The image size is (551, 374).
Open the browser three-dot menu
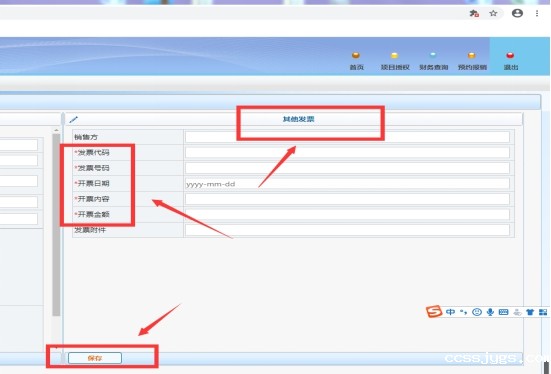(537, 13)
